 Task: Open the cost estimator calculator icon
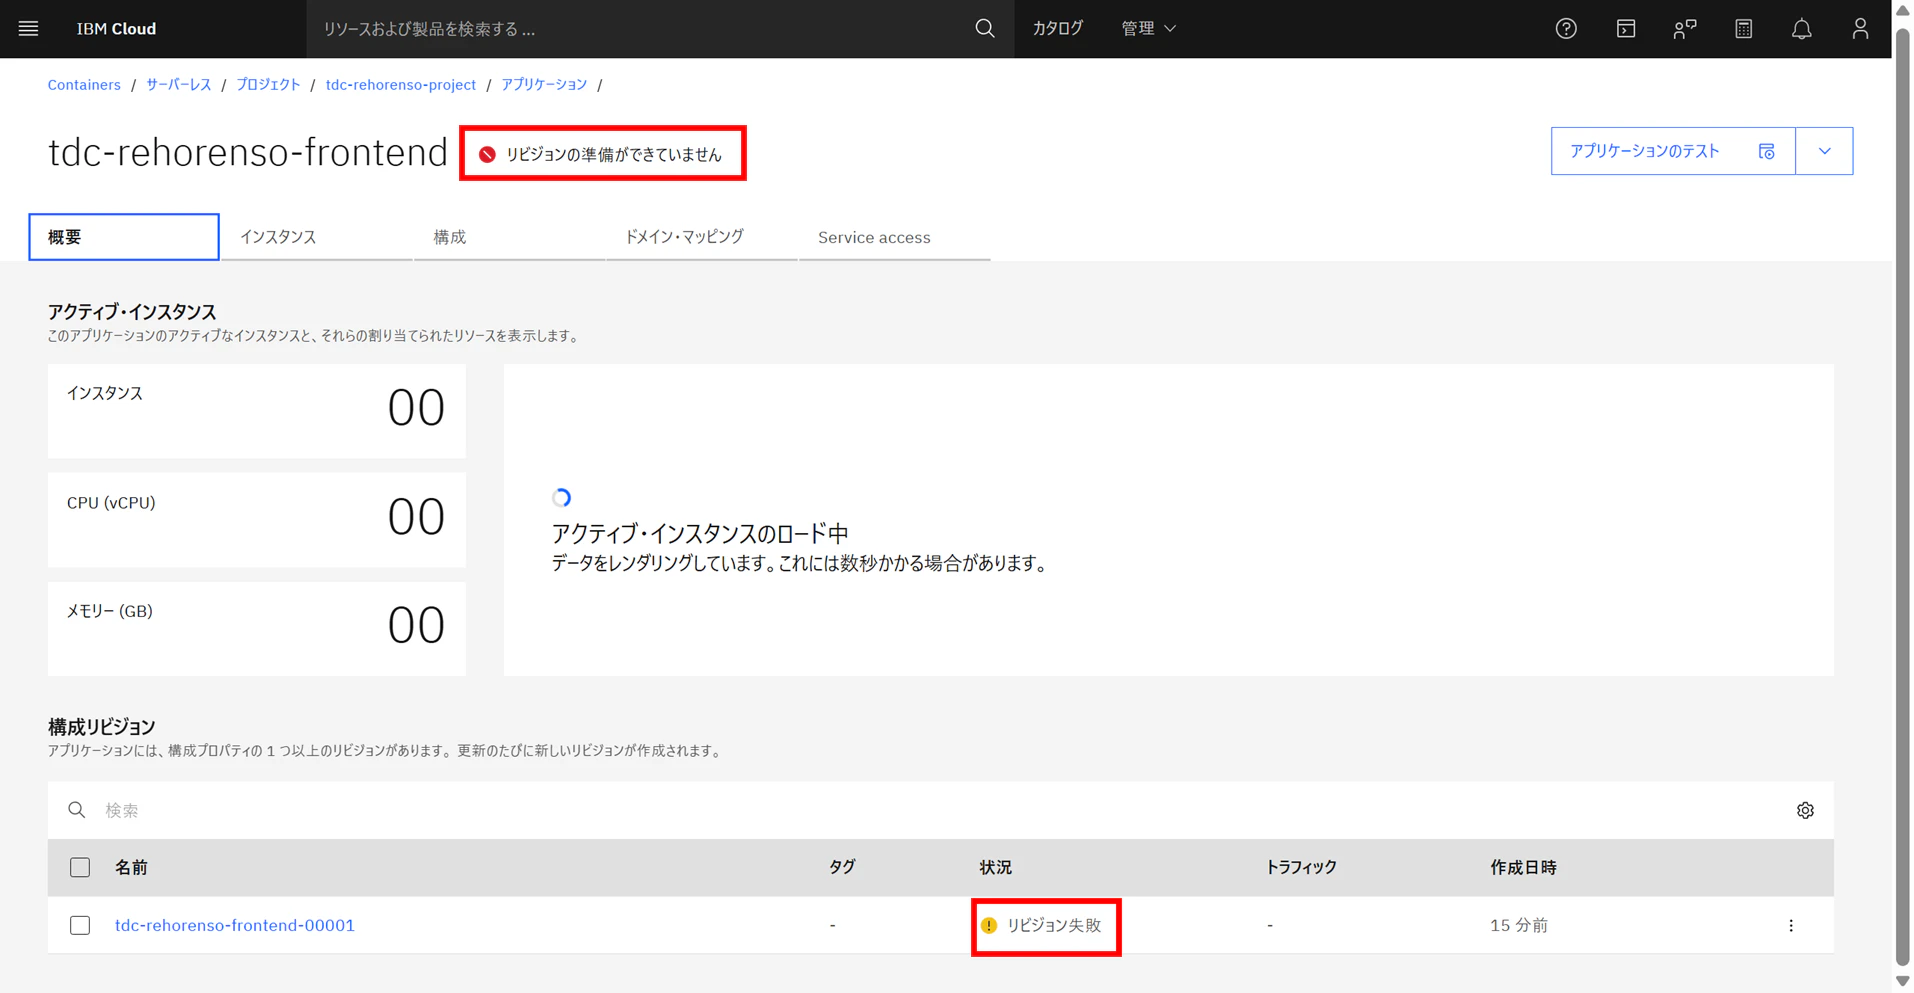pyautogui.click(x=1744, y=29)
